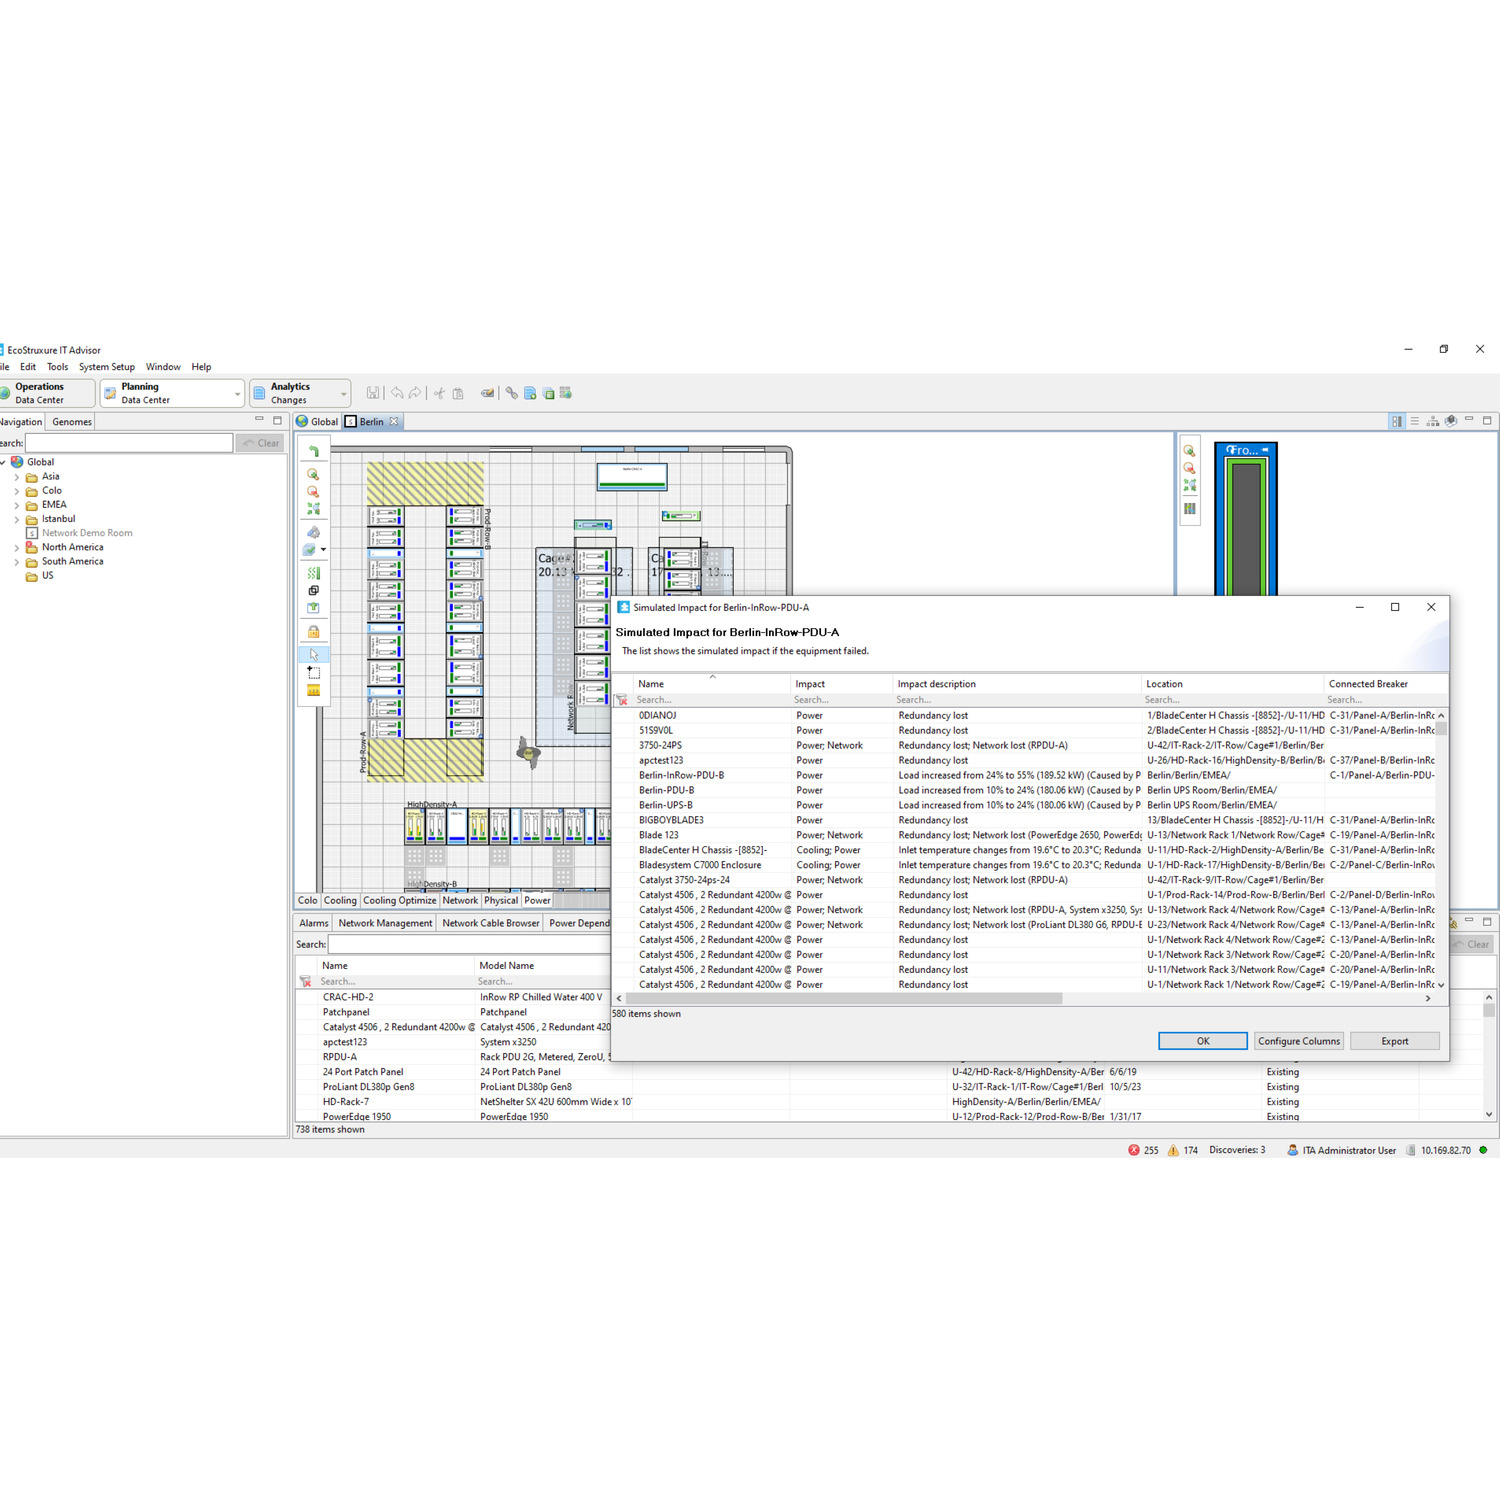This screenshot has height=1500, width=1500.
Task: Expand the Istanbul folder in the navigation tree
Action: click(17, 519)
